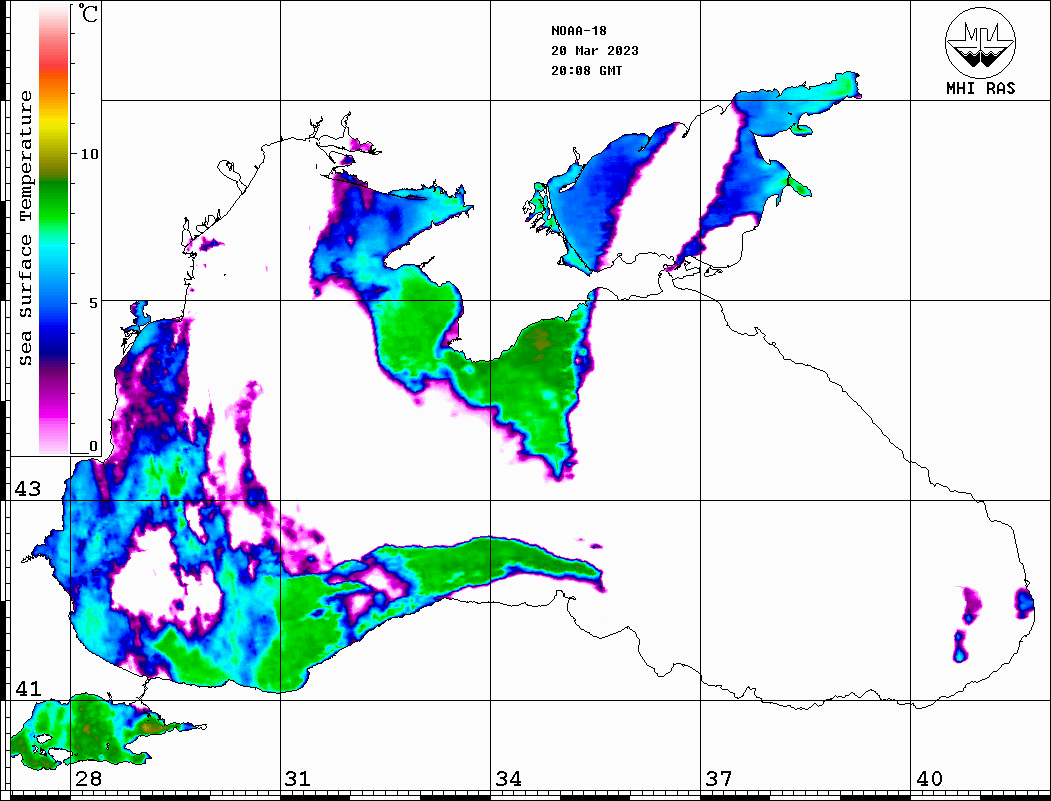Click the '10' tick on color scale
The width and height of the screenshot is (1051, 801).
pyautogui.click(x=89, y=154)
